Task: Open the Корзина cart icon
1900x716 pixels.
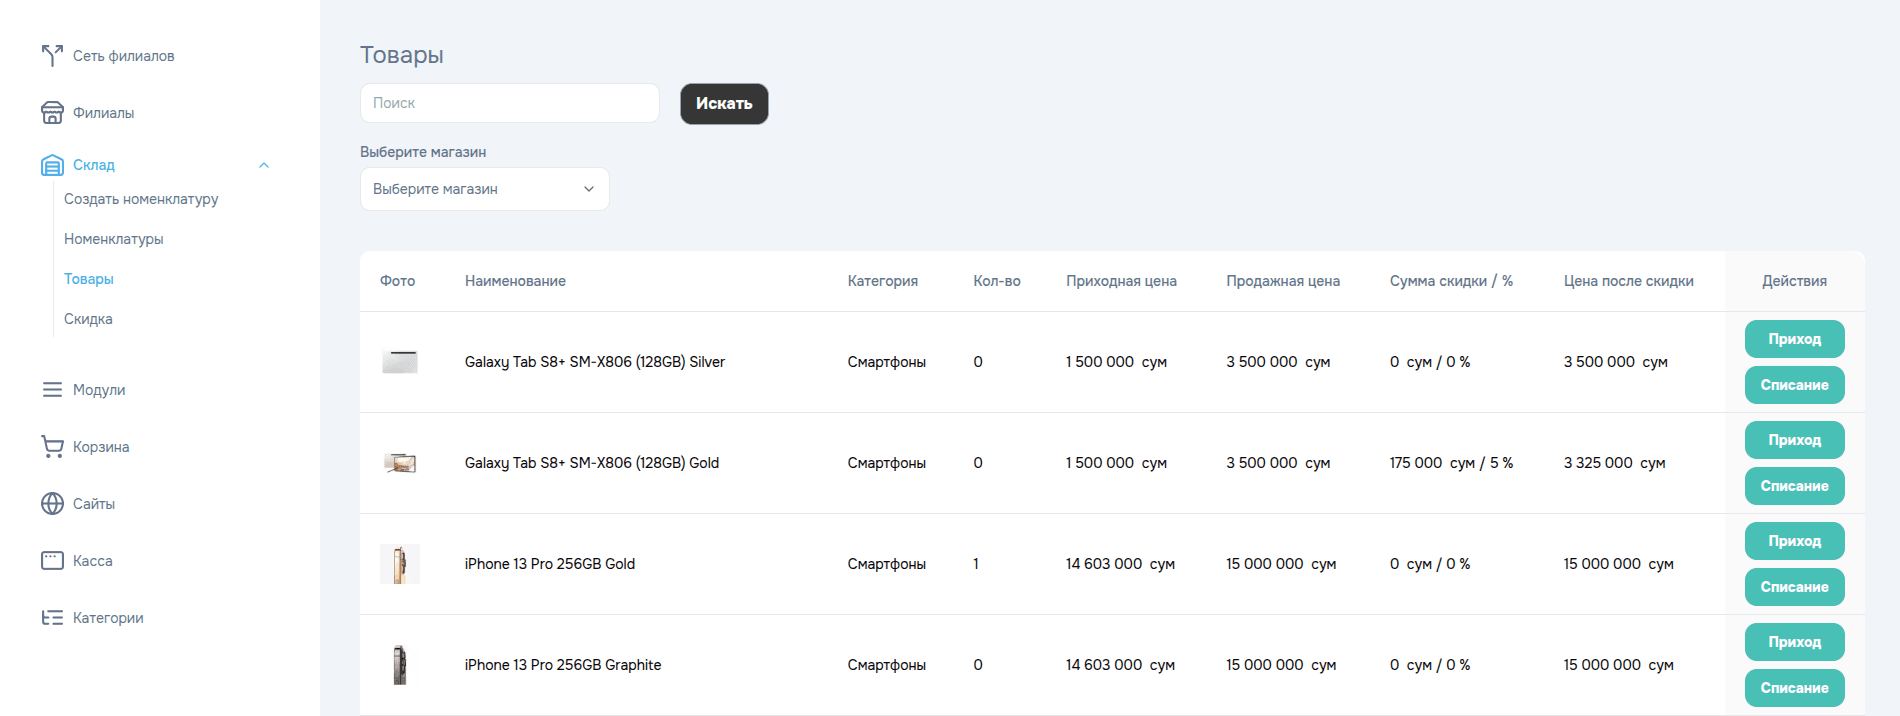Action: click(x=52, y=447)
